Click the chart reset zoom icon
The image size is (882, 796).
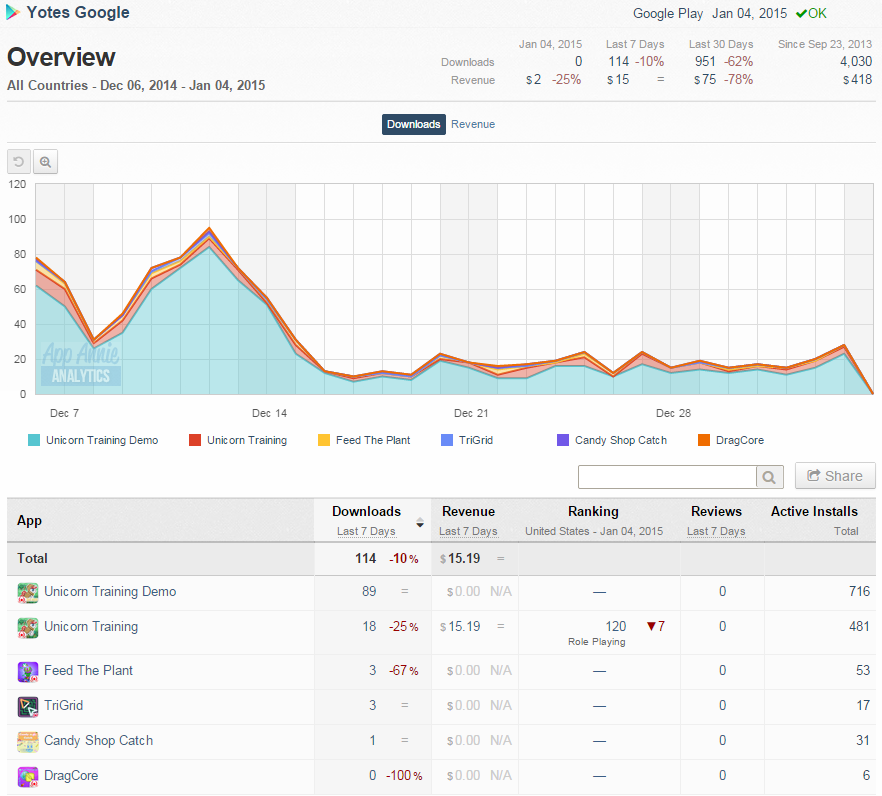(x=19, y=162)
